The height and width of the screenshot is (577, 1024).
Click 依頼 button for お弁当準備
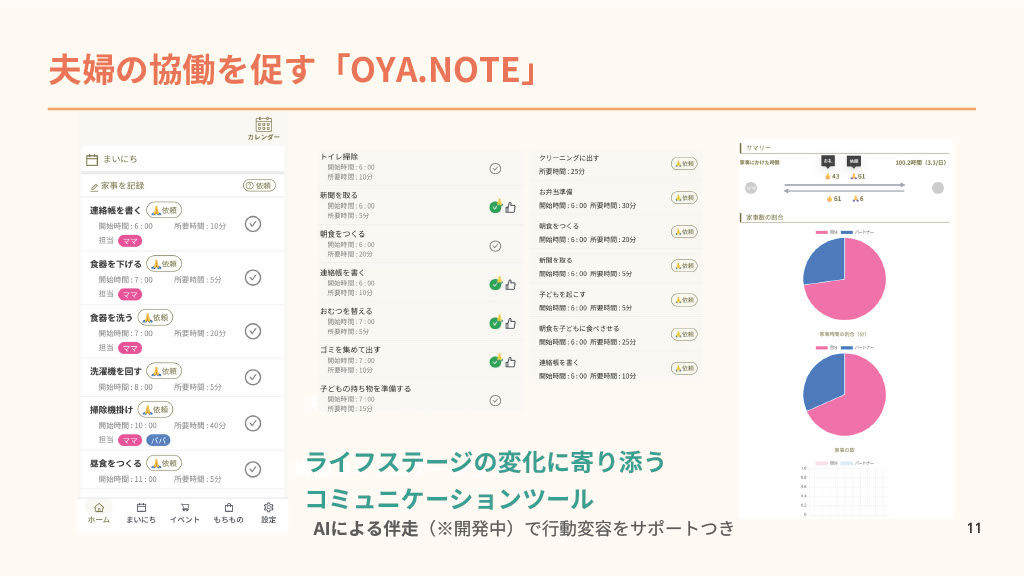point(684,197)
